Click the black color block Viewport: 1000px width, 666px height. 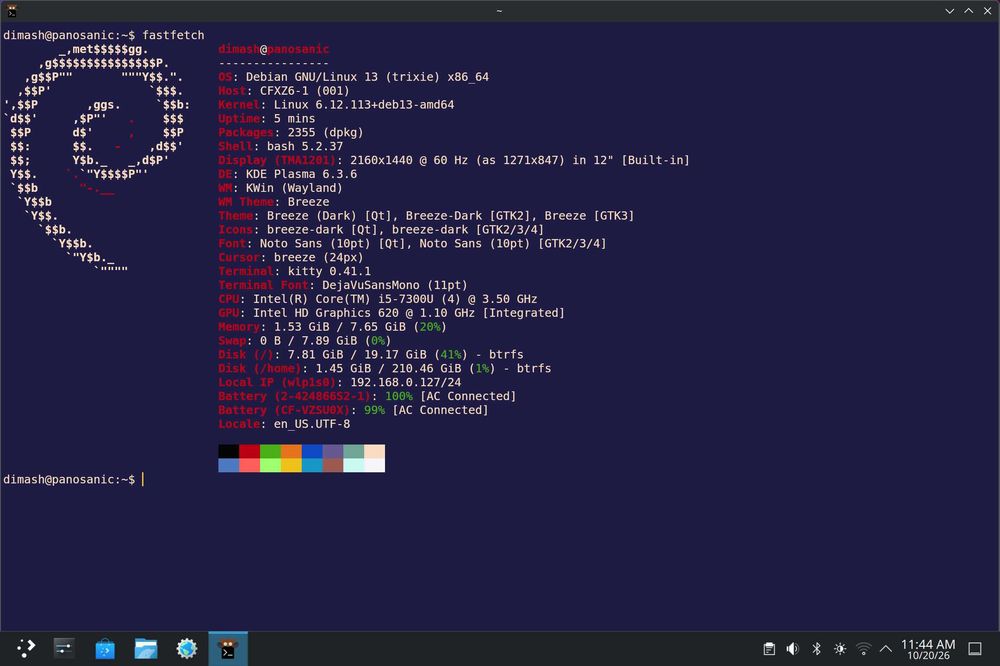tap(228, 452)
